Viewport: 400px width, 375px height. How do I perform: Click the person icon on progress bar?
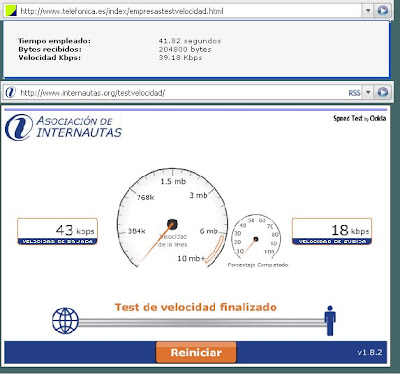point(330,321)
